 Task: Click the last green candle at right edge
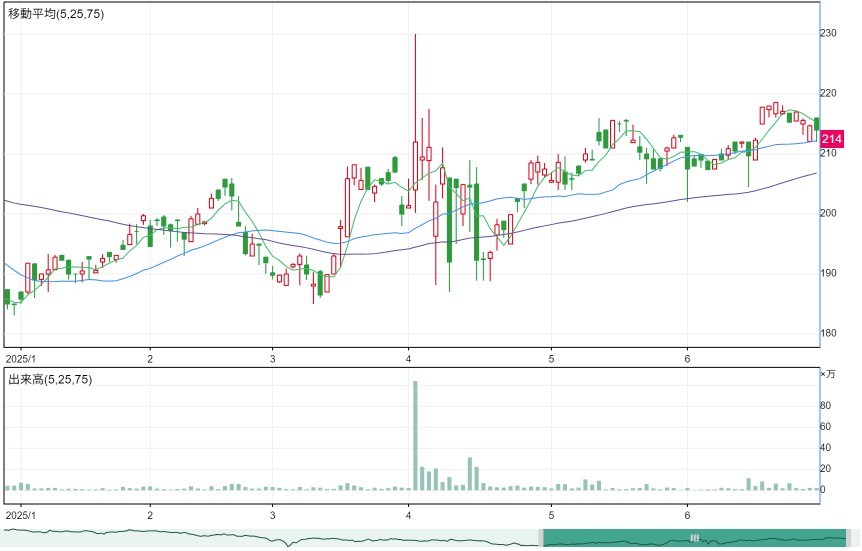817,124
